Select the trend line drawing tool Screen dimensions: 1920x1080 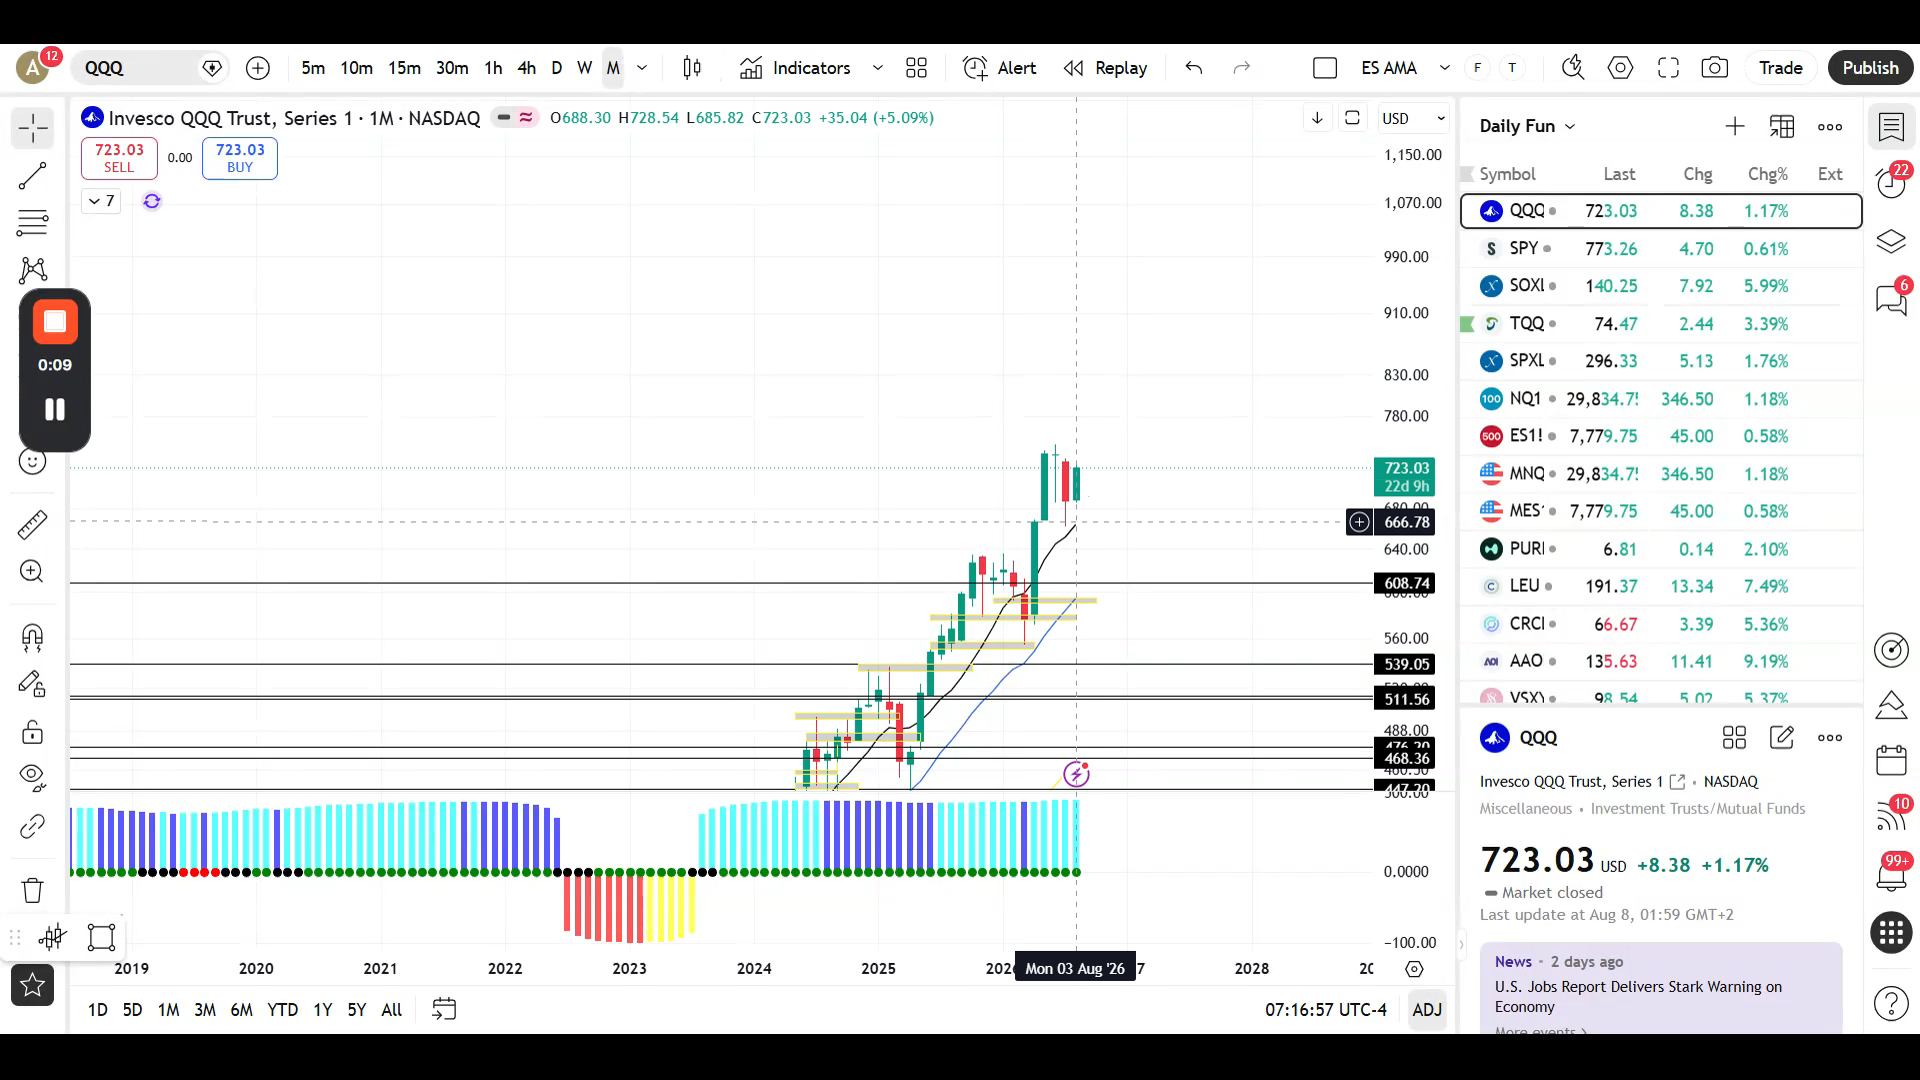pyautogui.click(x=32, y=176)
